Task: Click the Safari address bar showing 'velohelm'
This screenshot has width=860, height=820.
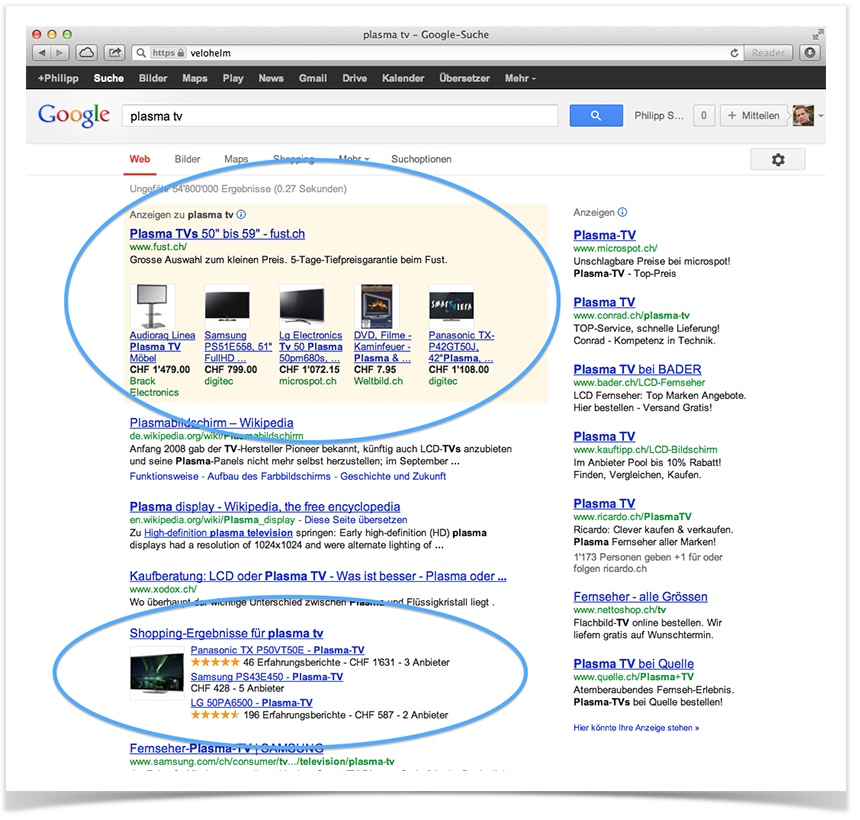Action: click(x=436, y=53)
